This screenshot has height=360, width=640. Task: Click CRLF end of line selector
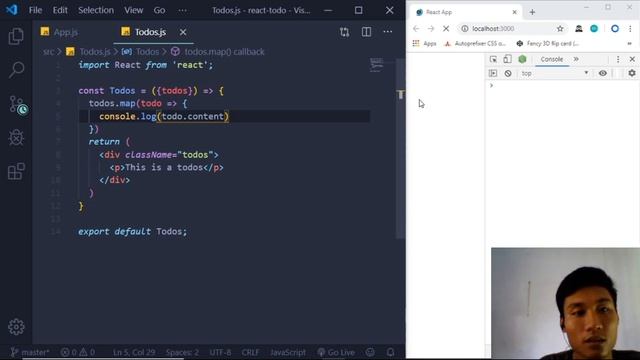tap(250, 352)
